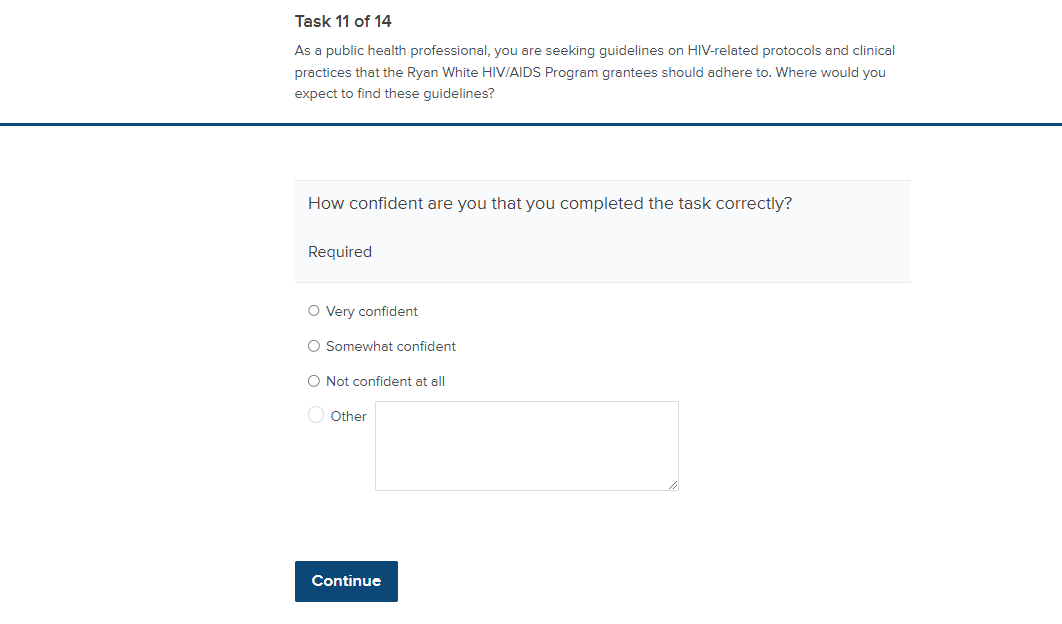Click the "Somewhat confident" label text

[391, 346]
